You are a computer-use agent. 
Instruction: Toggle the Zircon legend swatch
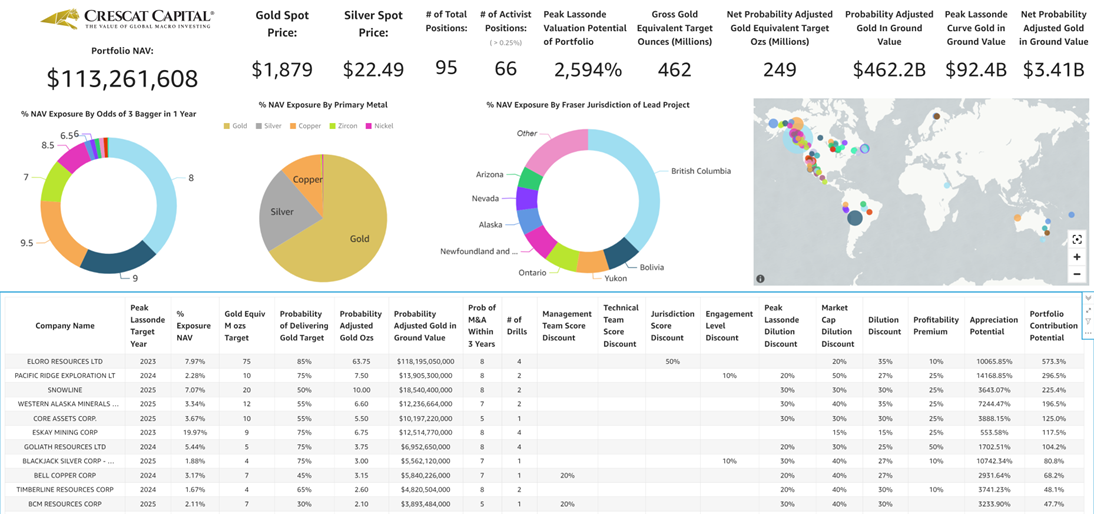pyautogui.click(x=333, y=126)
